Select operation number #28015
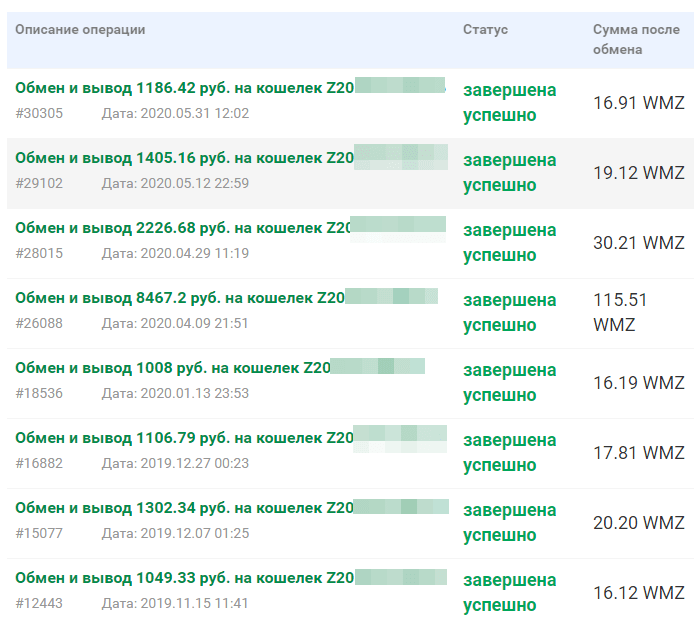Viewport: 700px width, 623px height. (x=39, y=253)
